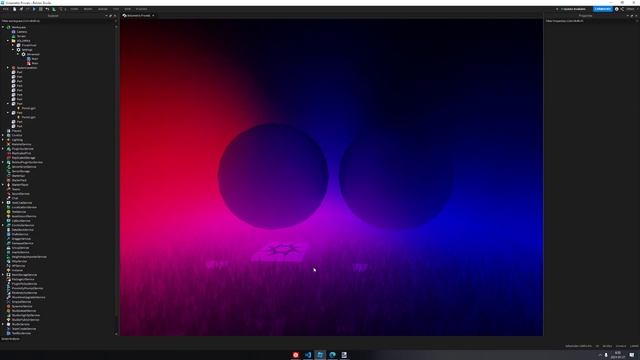The width and height of the screenshot is (640, 360).
Task: Click the Undo arrow icon
Action: (47, 9)
